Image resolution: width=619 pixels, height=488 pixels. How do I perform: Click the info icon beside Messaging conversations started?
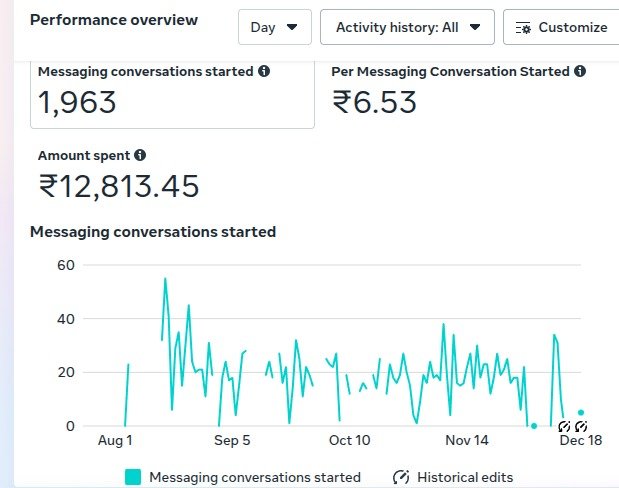coord(264,71)
